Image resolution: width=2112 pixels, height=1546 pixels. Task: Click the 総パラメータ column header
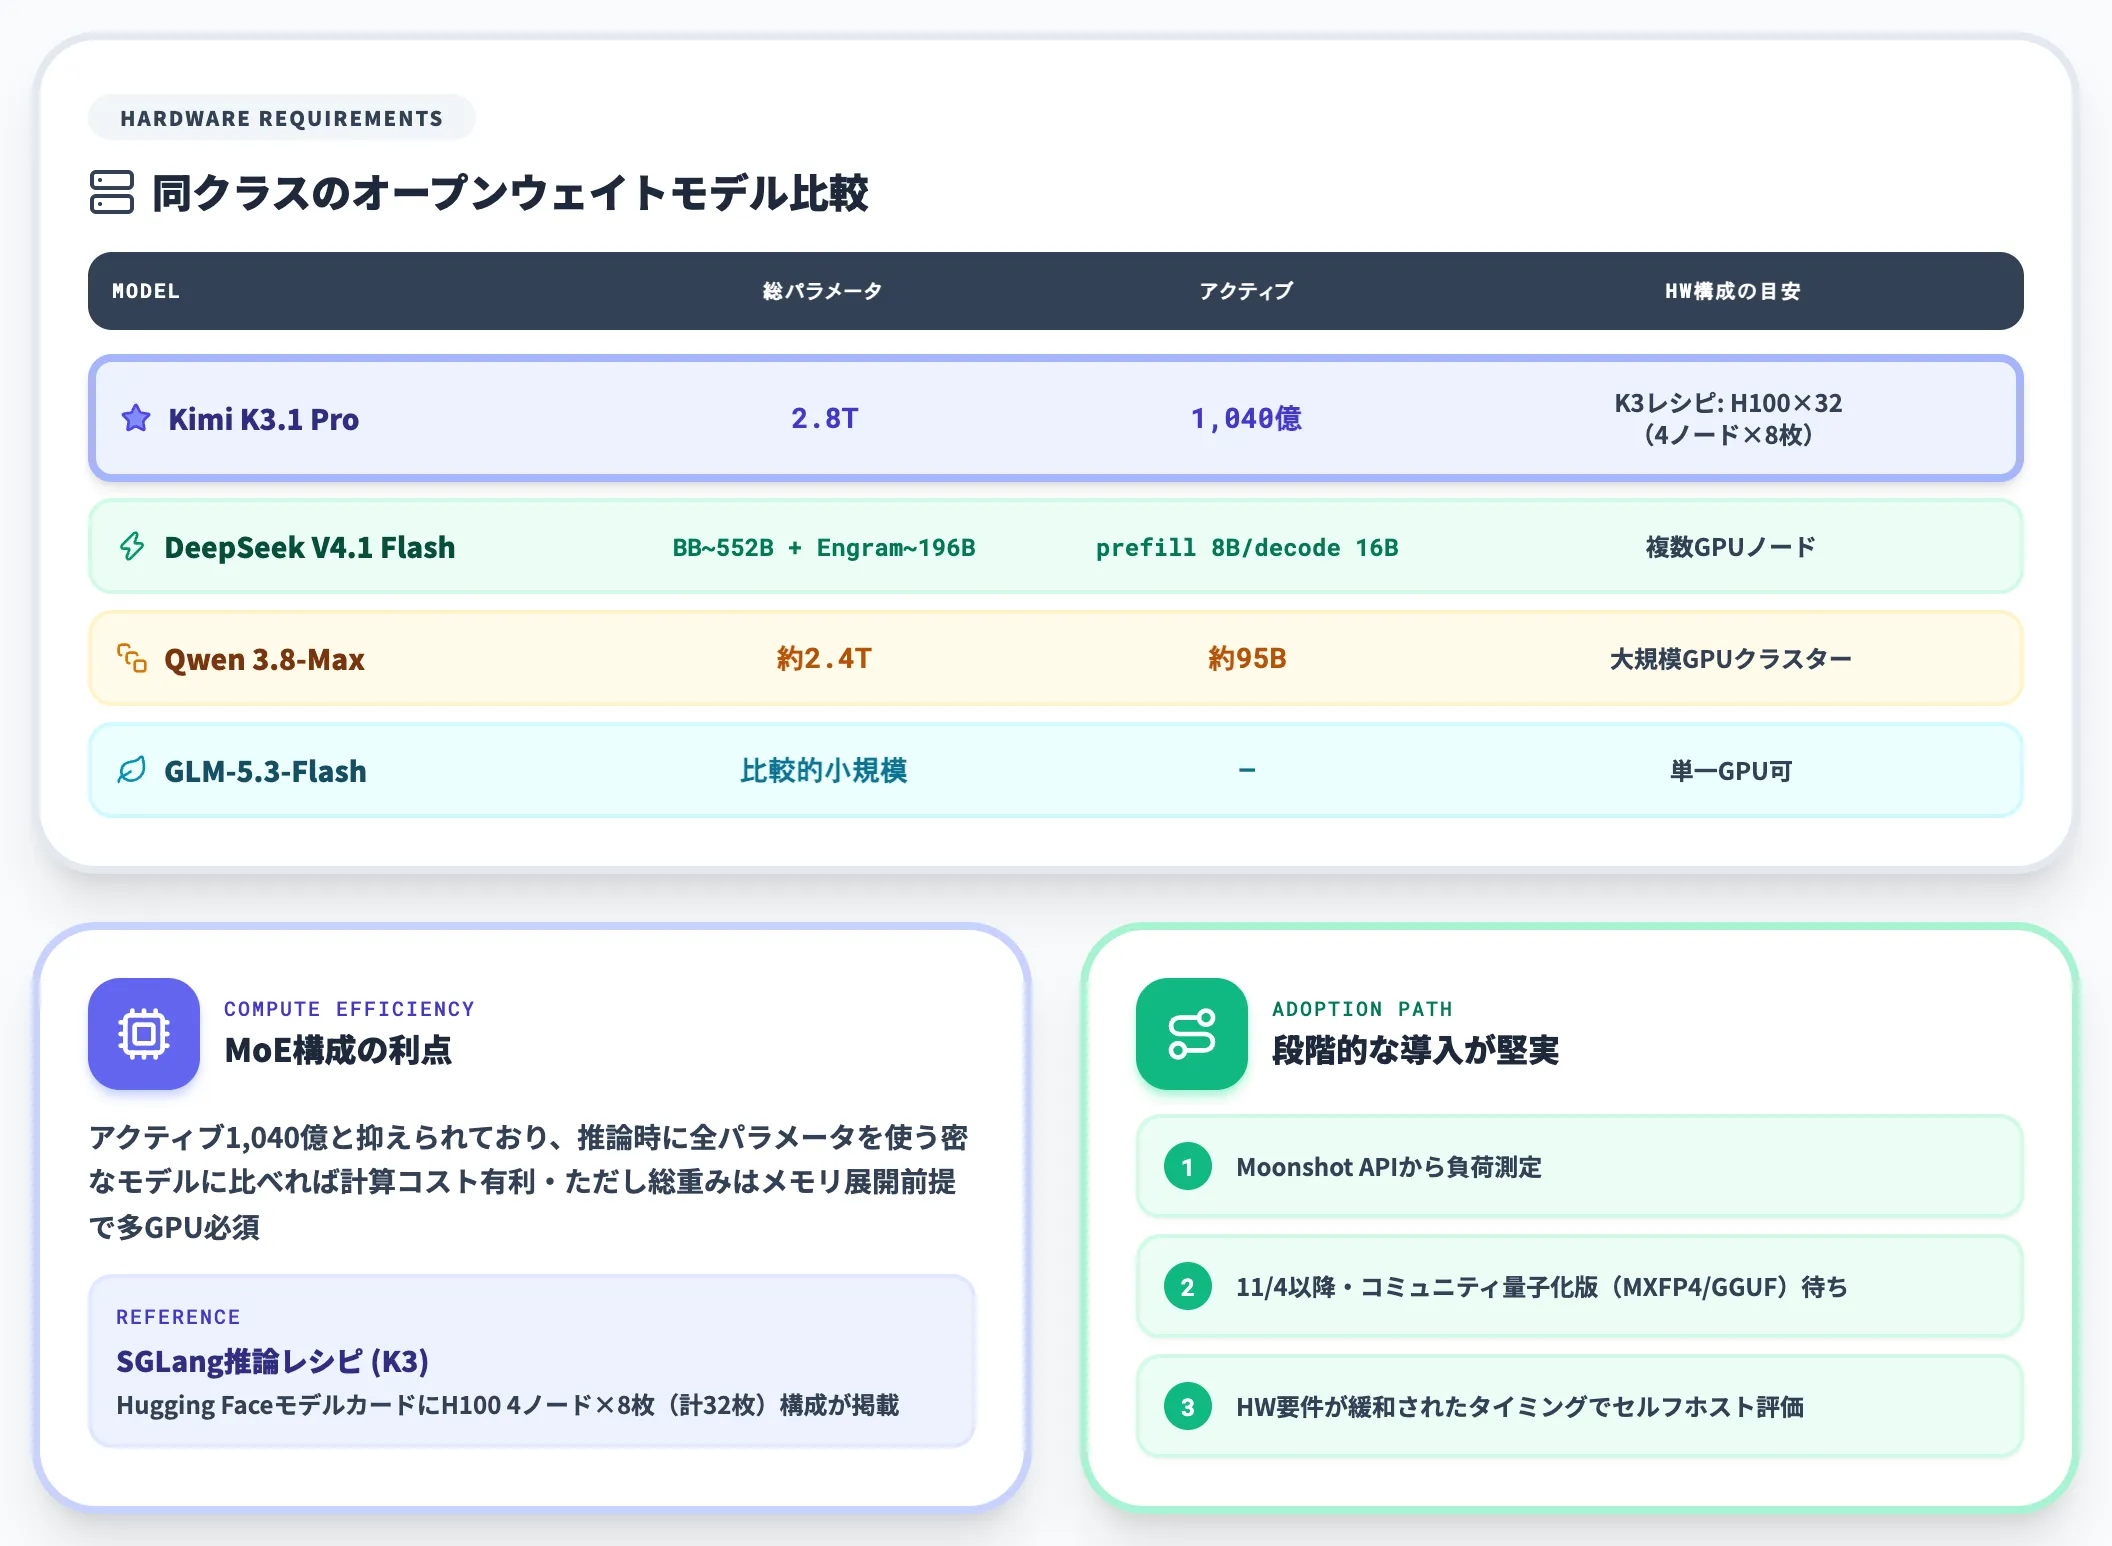point(823,291)
